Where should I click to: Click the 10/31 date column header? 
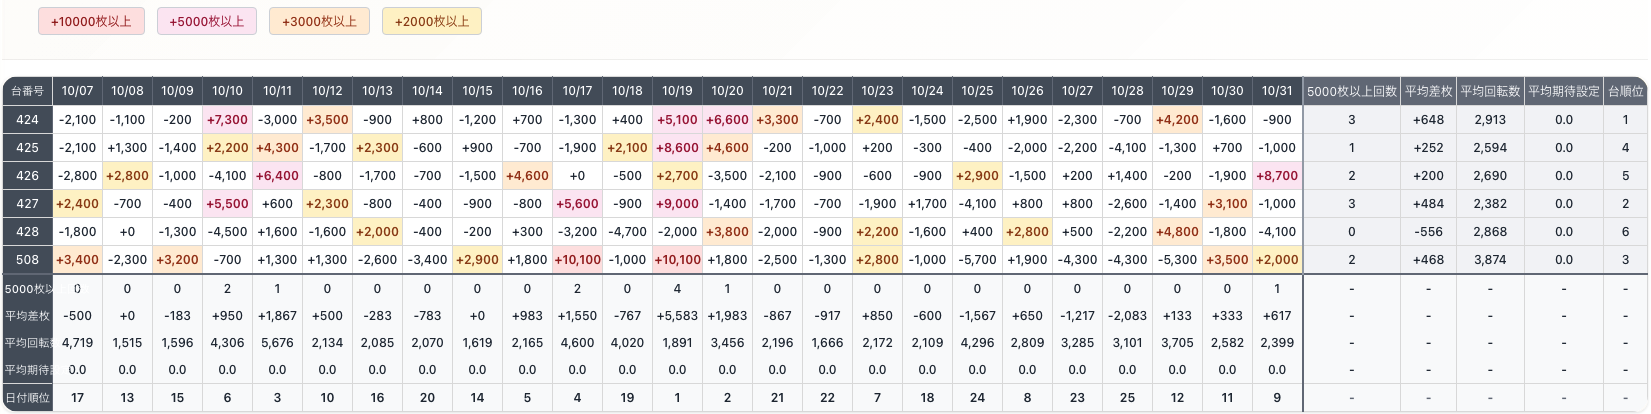pos(1277,91)
